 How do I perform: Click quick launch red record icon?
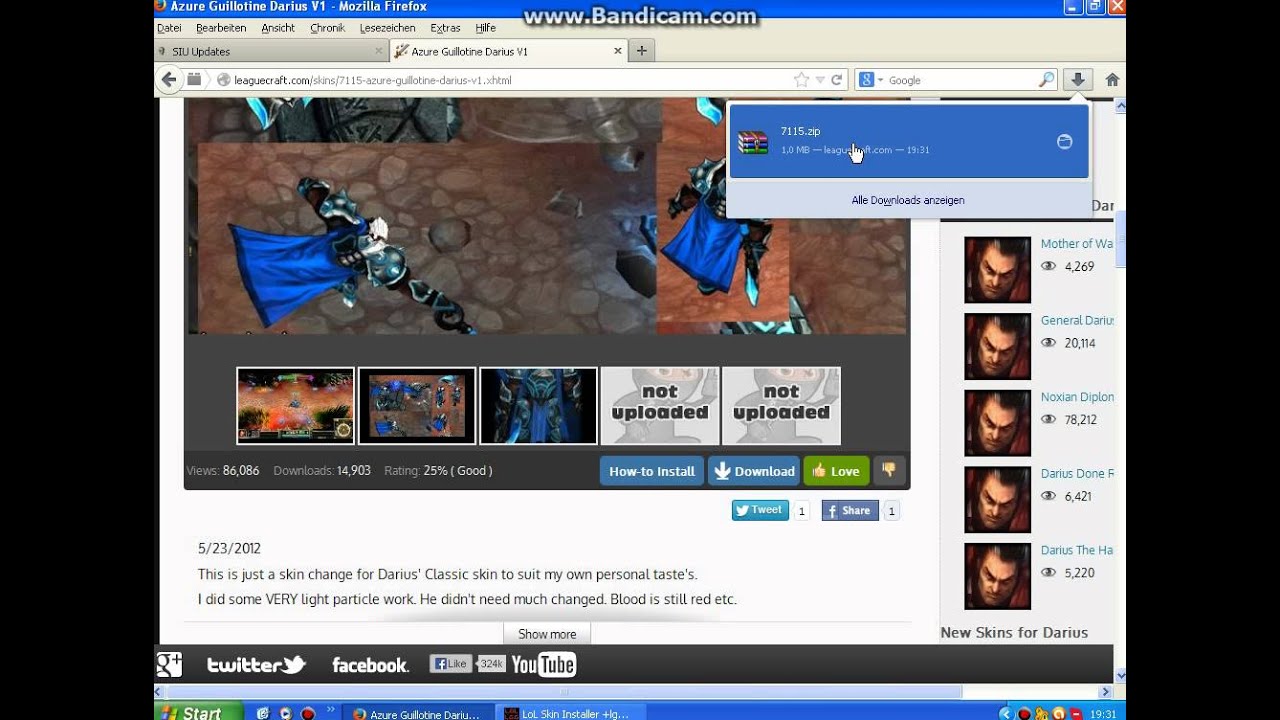(x=308, y=713)
